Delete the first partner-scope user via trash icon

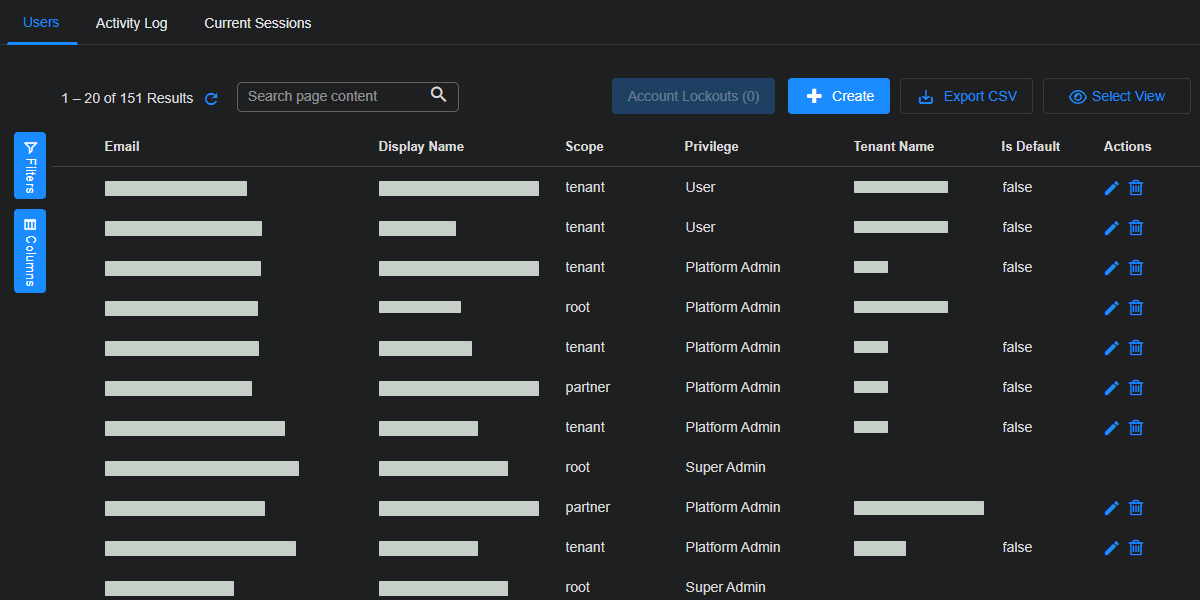coord(1136,388)
